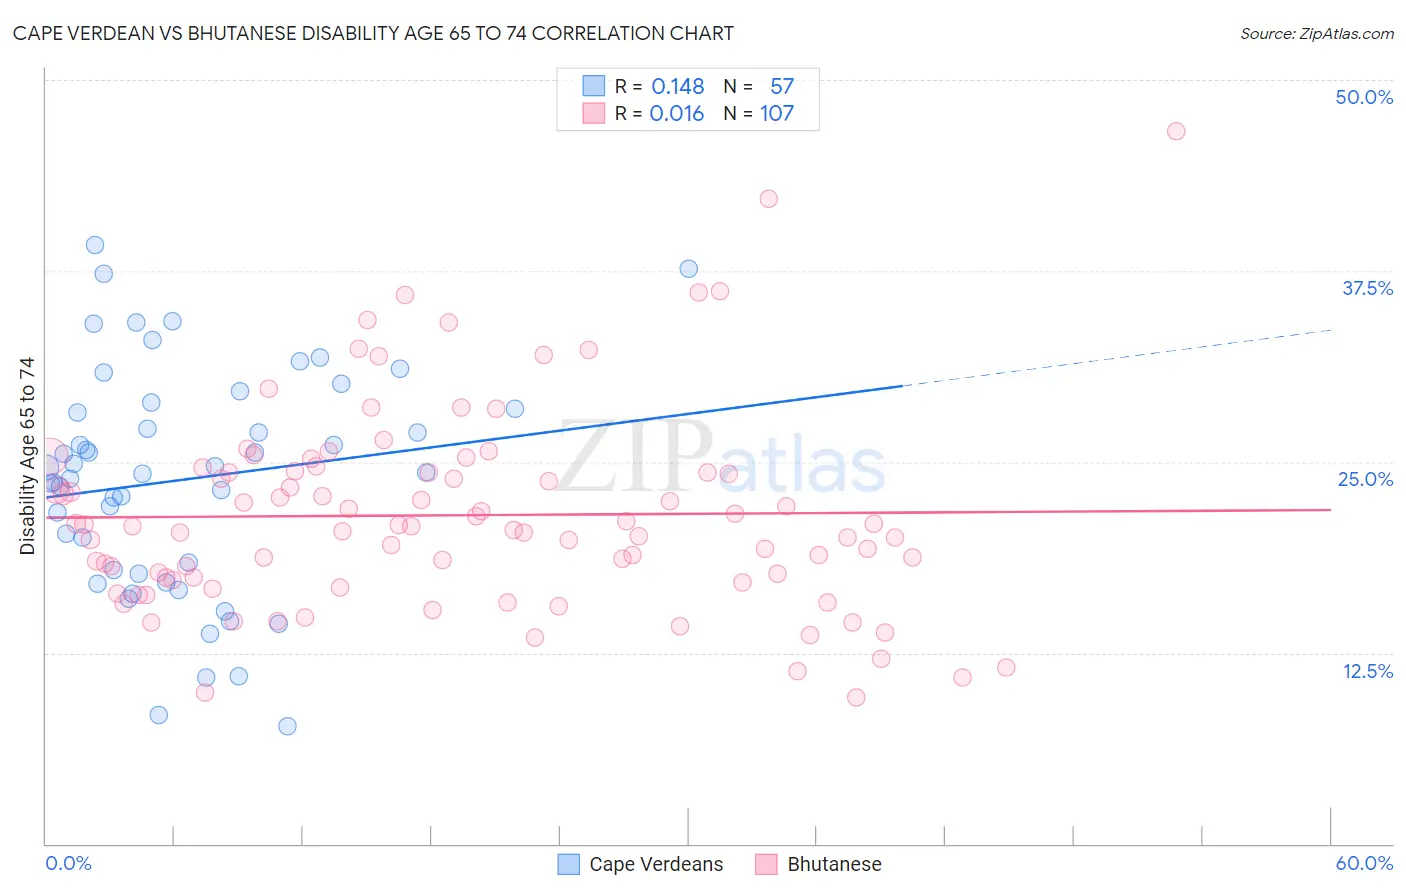Viewport: 1406px width, 892px height.
Task: Click the 60.0% x-axis label
Action: click(1364, 863)
